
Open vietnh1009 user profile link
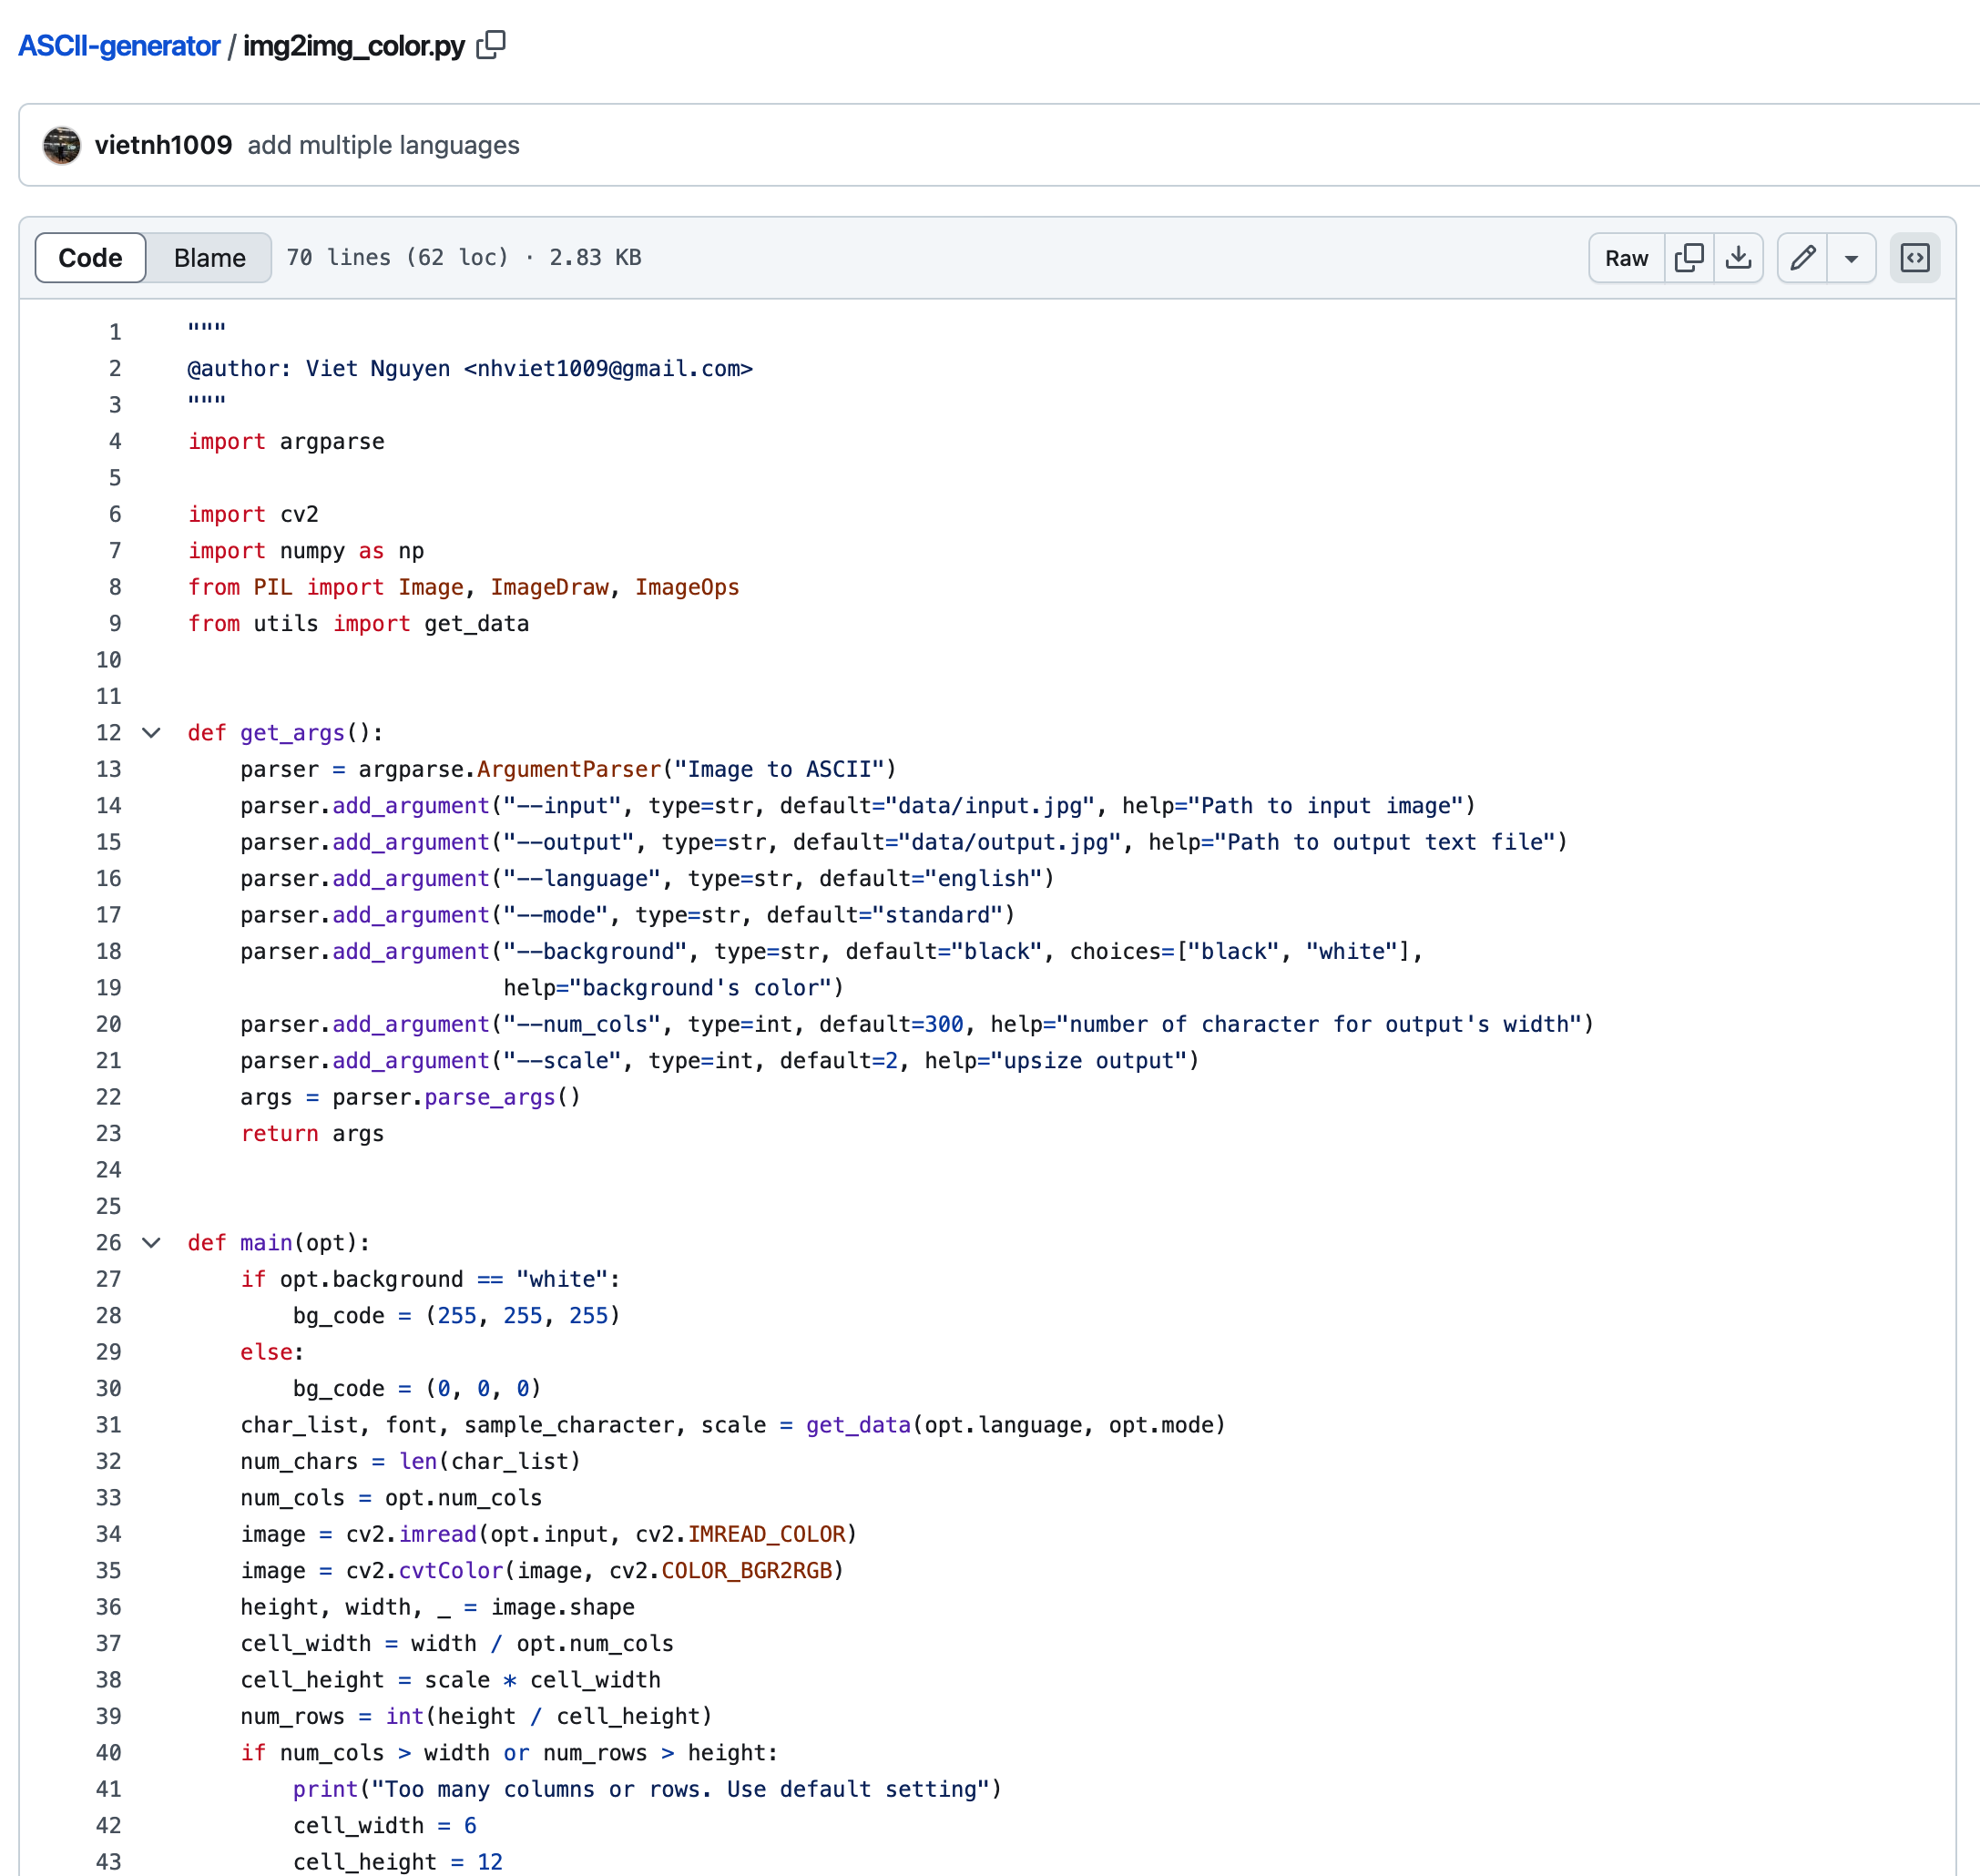(x=163, y=145)
